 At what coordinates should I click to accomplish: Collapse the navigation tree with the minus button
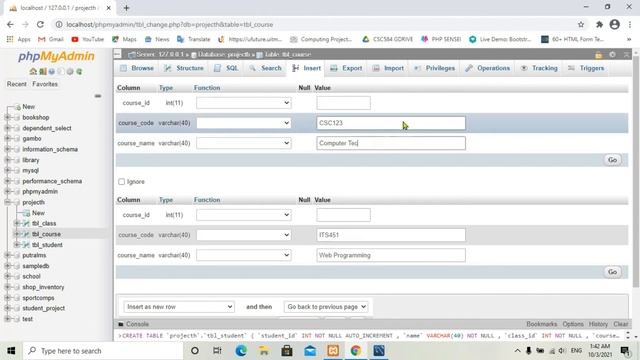coord(98,96)
